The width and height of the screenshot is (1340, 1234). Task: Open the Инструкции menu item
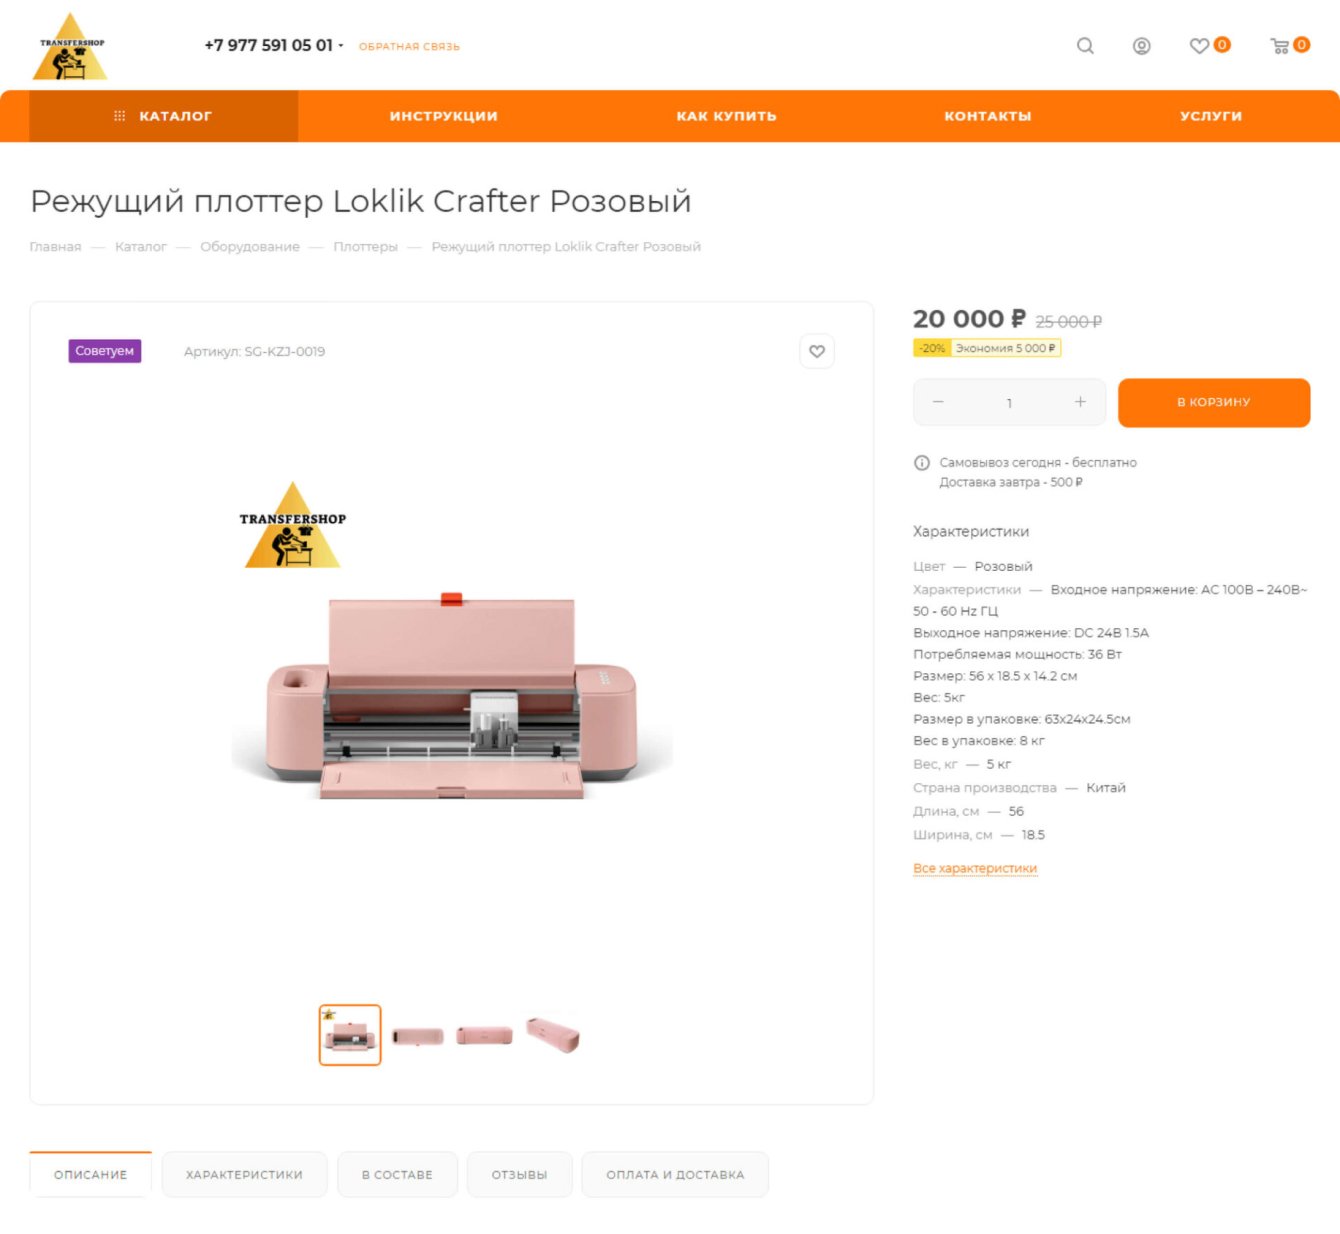443,116
